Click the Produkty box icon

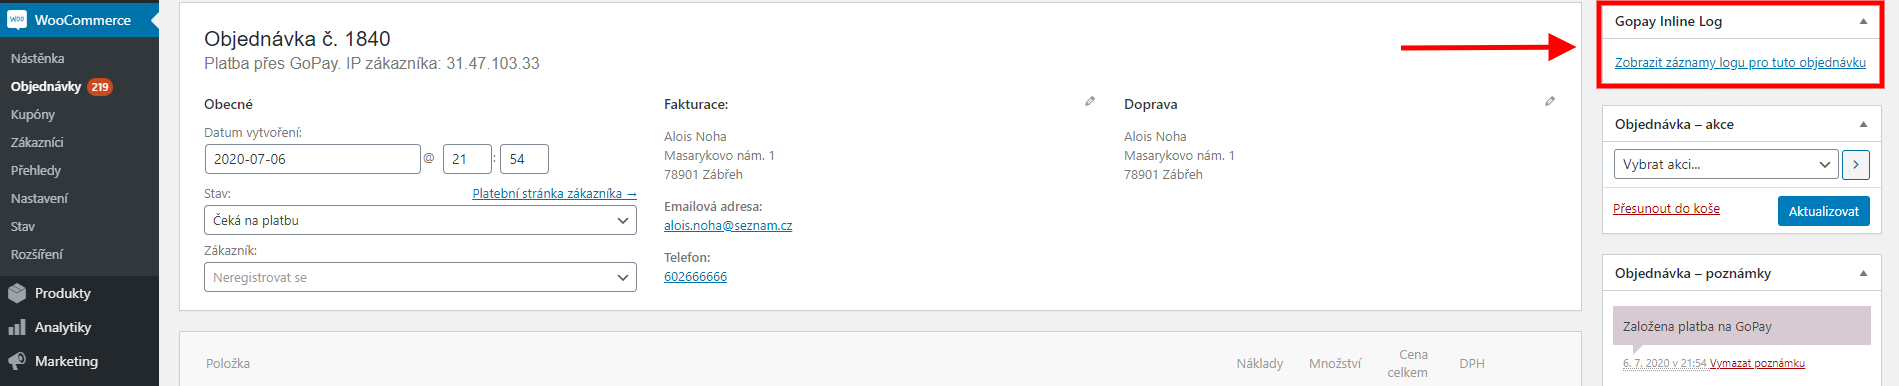(17, 293)
